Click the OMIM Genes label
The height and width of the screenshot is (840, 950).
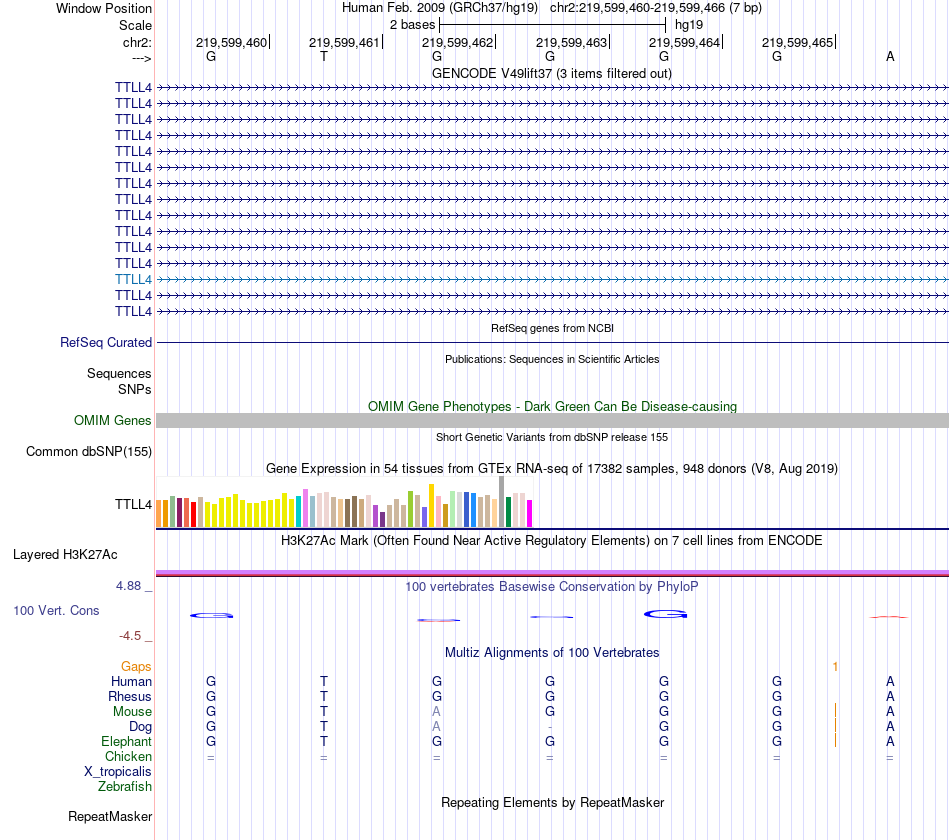(x=113, y=421)
